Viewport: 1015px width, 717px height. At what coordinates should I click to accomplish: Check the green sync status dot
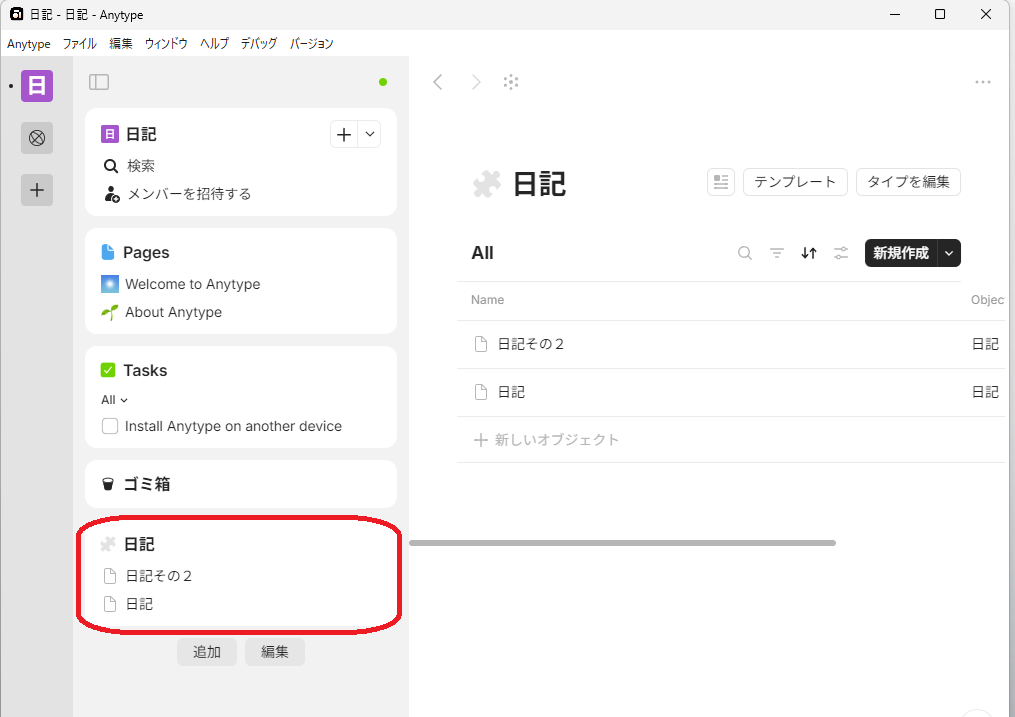383,82
